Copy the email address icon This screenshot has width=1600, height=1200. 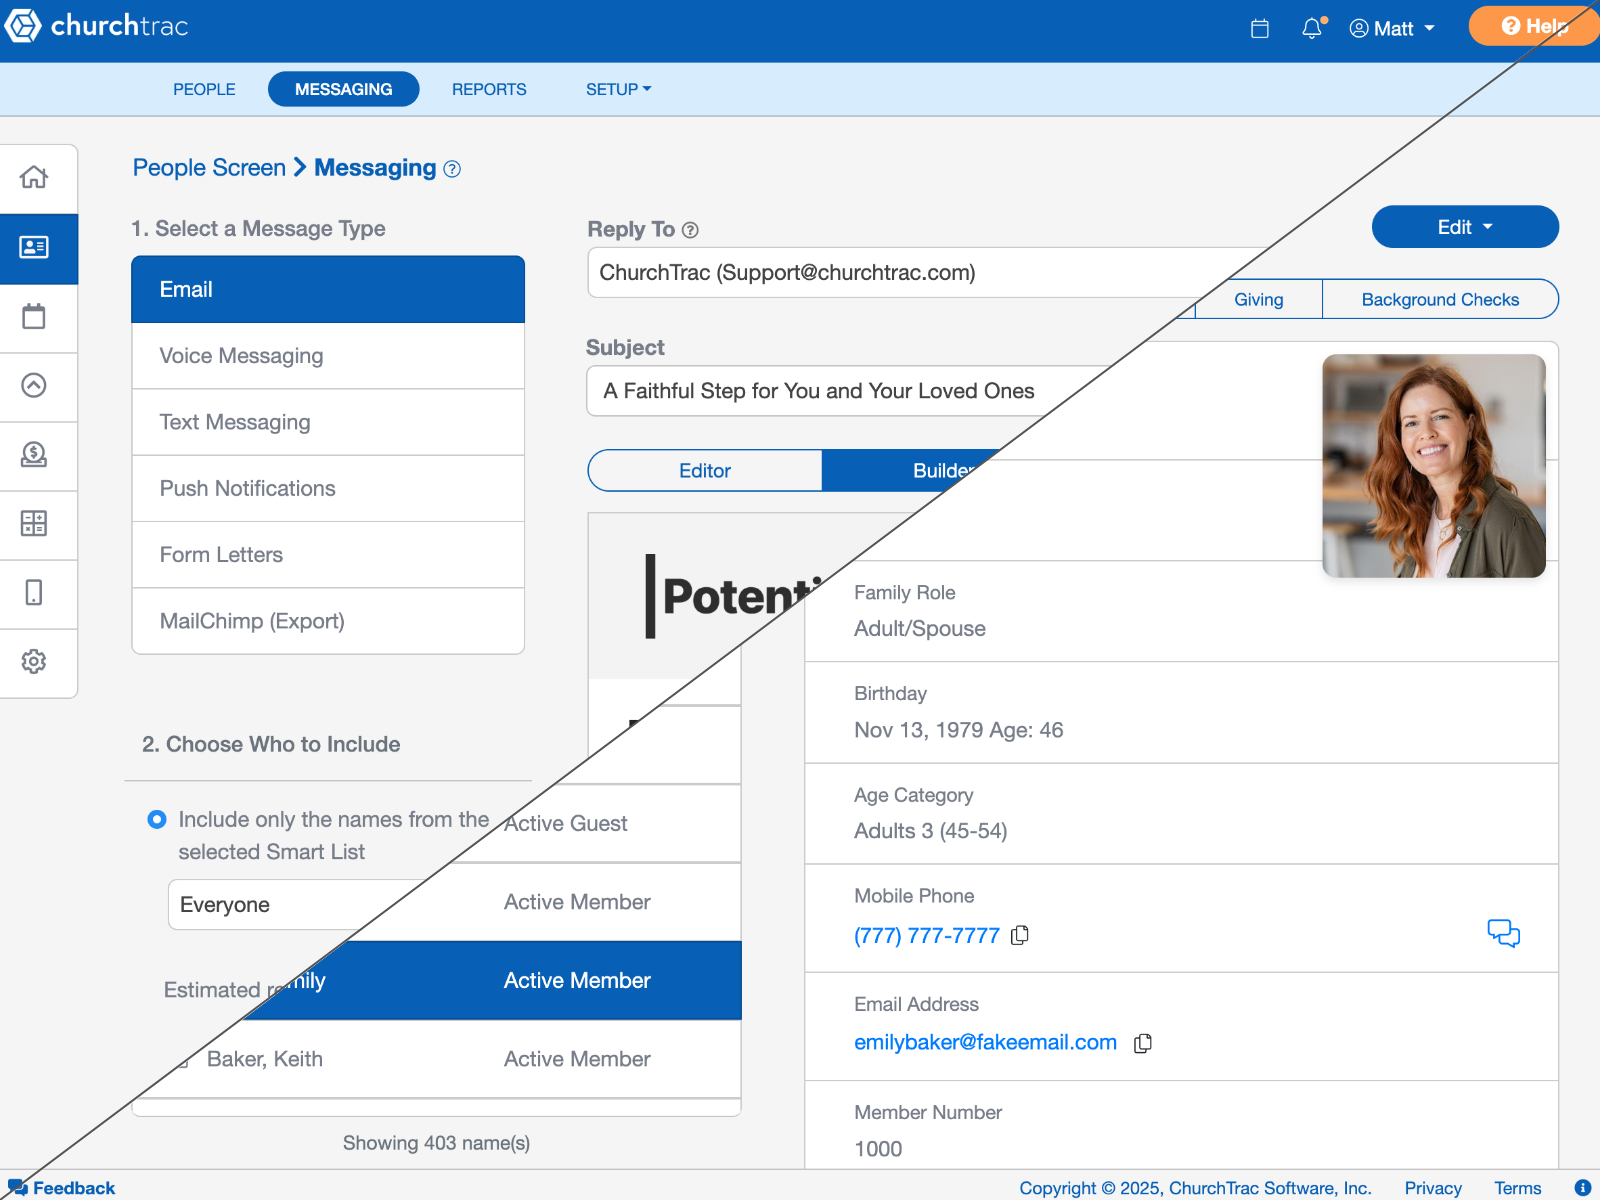pos(1143,1043)
